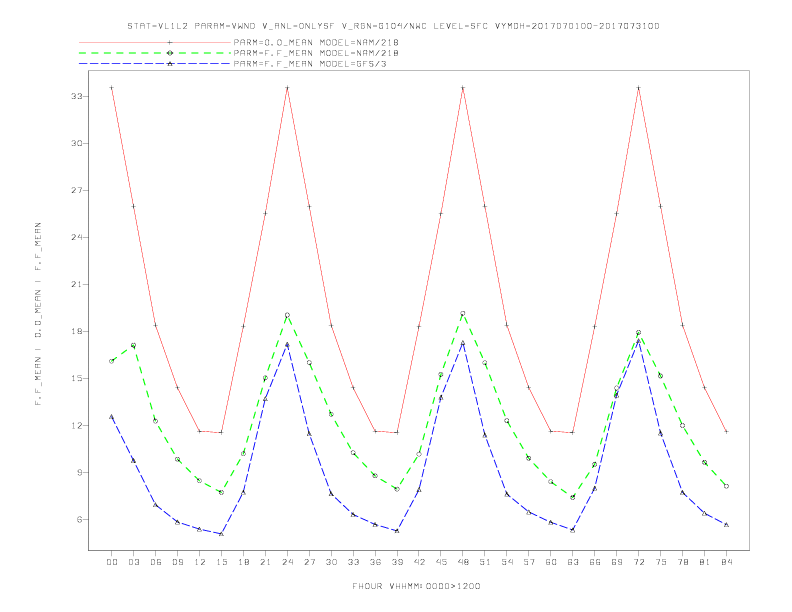Click the x-axis tick label 63
Screen dimensions: 792x612
click(573, 562)
